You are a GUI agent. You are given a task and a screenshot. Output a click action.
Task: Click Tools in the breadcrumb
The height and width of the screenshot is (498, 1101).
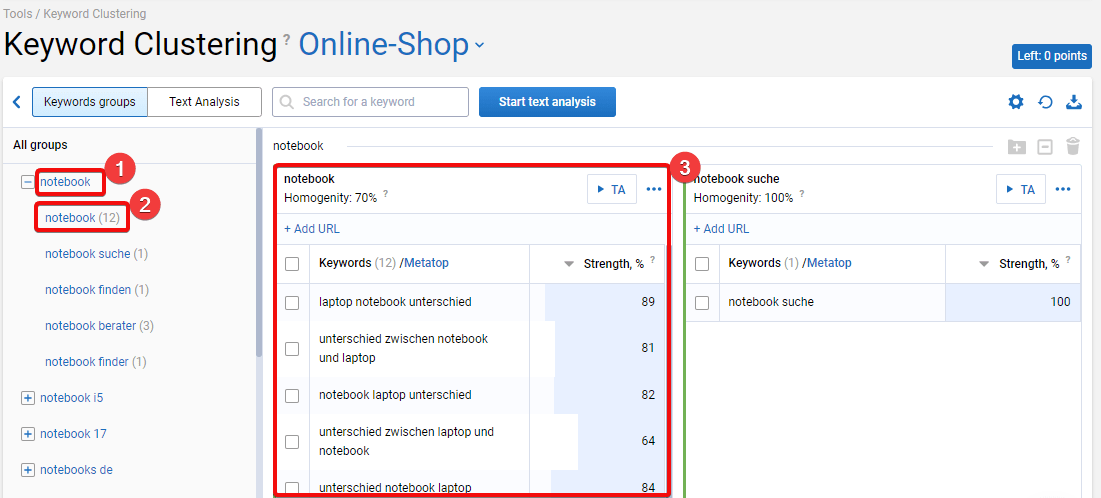(18, 13)
